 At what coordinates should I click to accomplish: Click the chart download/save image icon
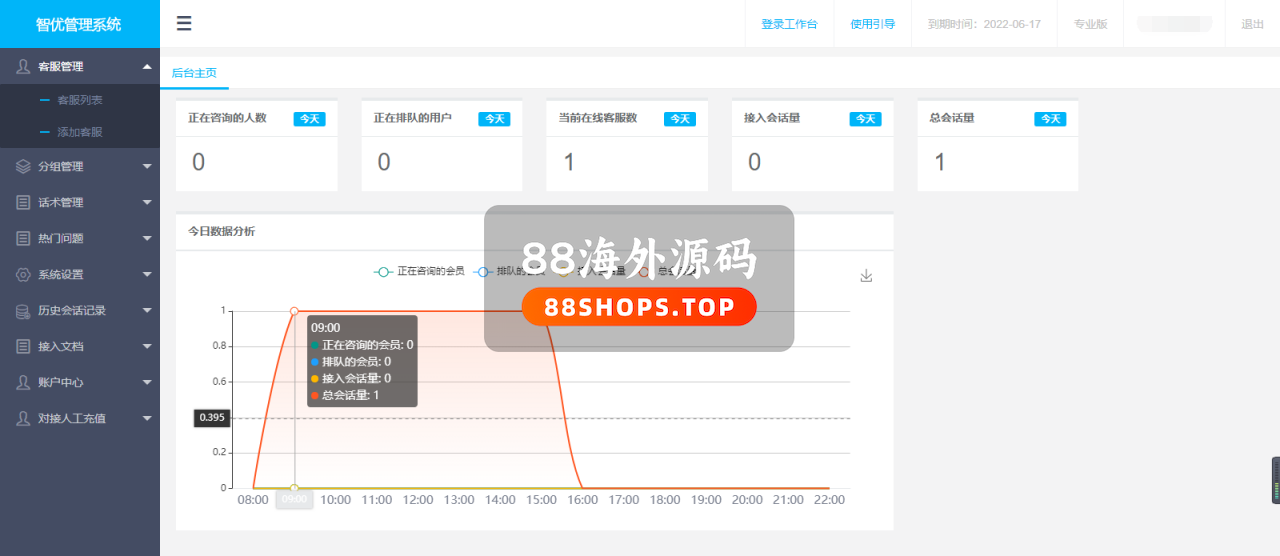click(x=866, y=276)
